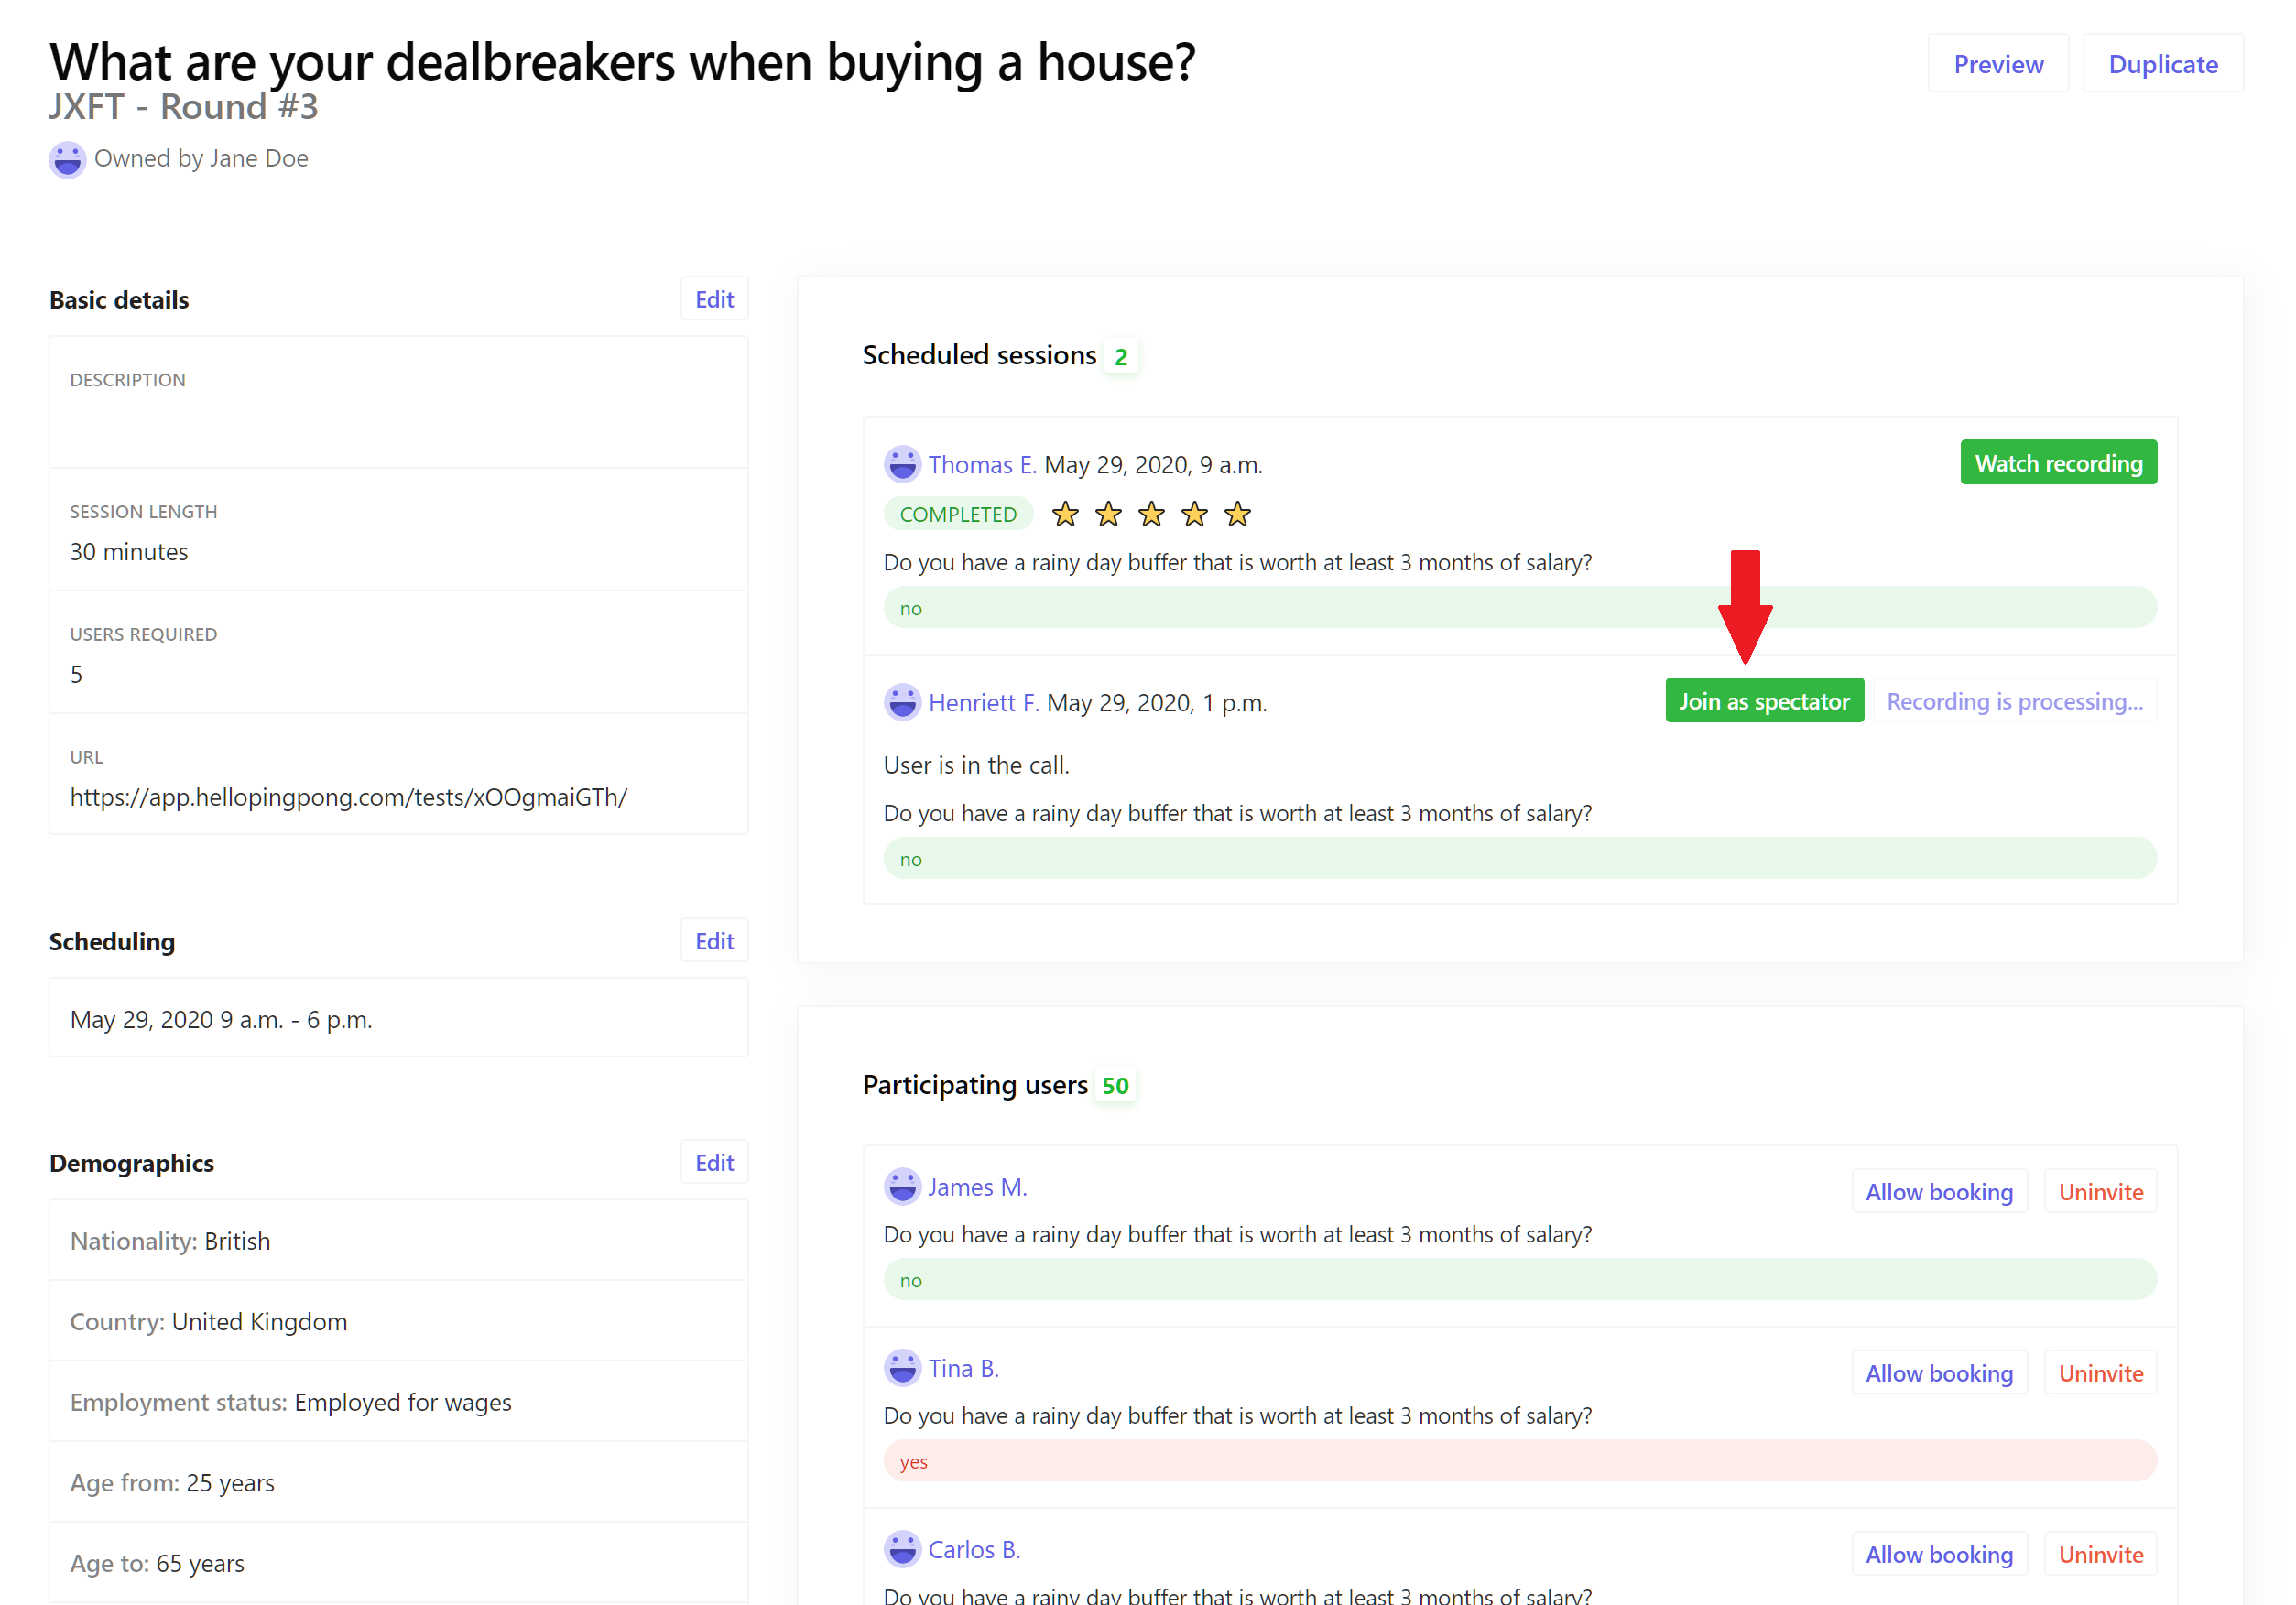Click Jane Doe's owner avatar icon
This screenshot has height=1605, width=2296.
coord(67,159)
